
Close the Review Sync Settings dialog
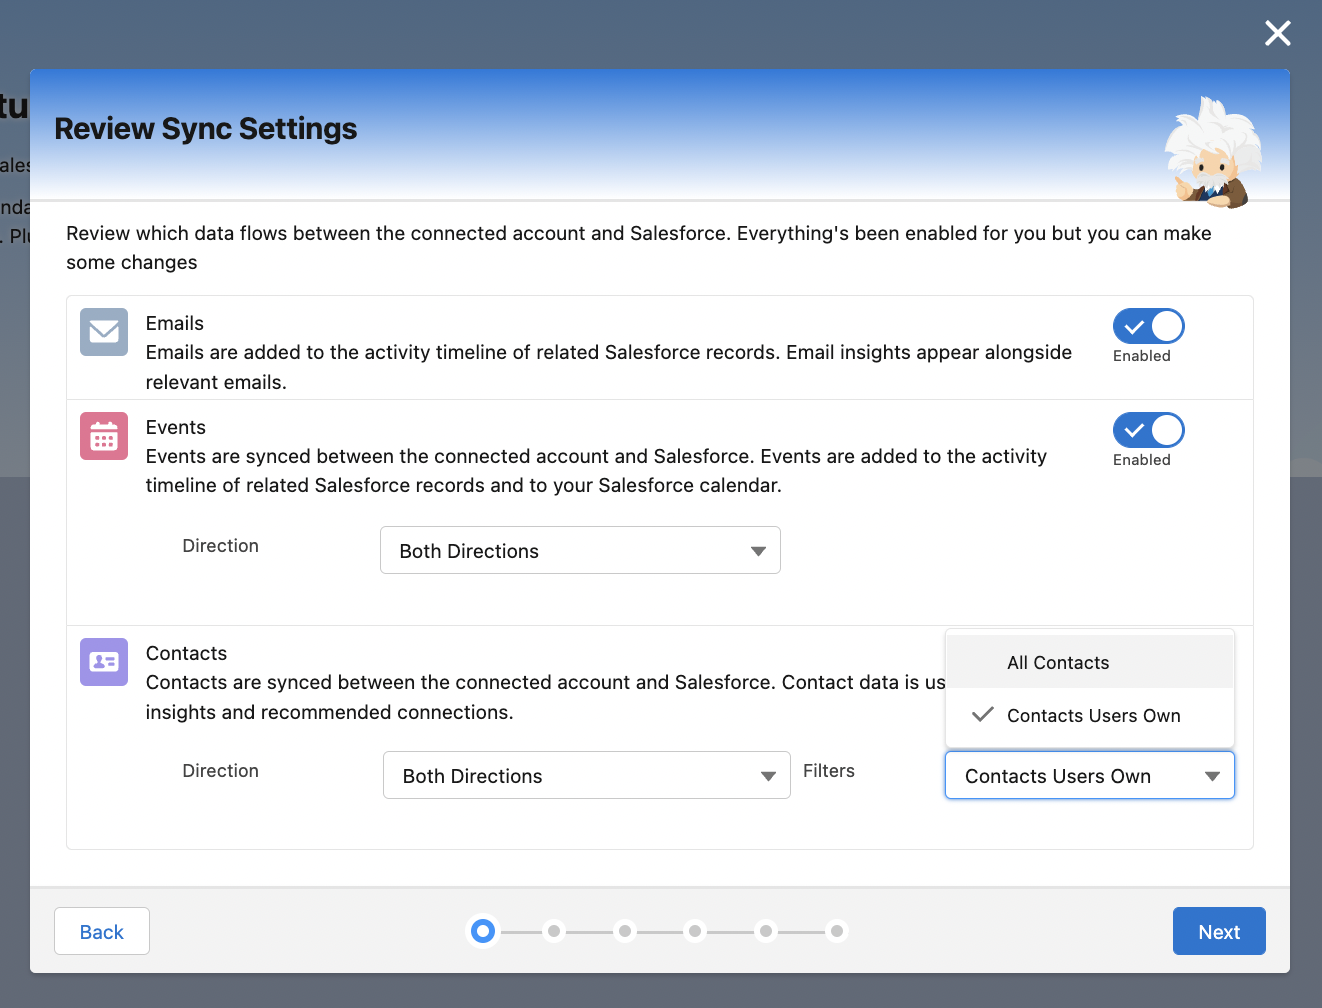pyautogui.click(x=1278, y=33)
